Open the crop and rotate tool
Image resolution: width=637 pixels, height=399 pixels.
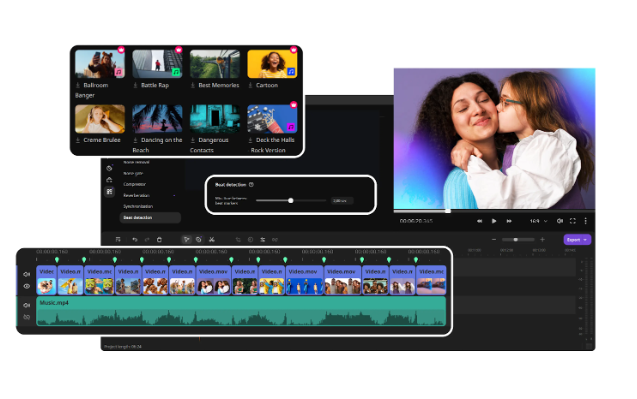click(x=238, y=240)
